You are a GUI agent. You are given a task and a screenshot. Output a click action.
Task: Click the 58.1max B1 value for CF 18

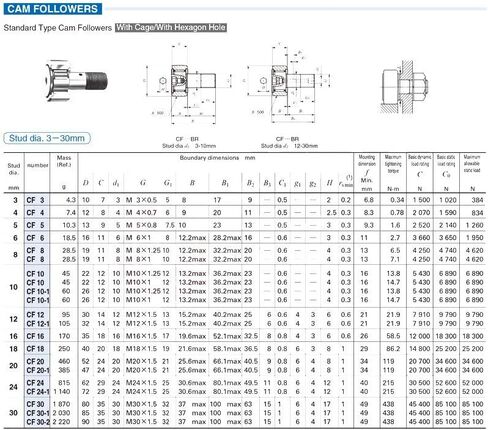[x=227, y=349]
